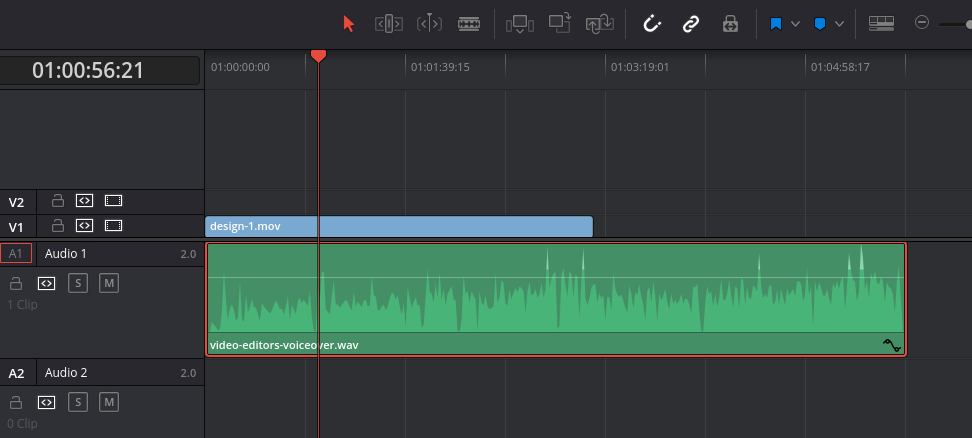Toggle the Position Lock icon
This screenshot has height=438, width=972.
(730, 24)
